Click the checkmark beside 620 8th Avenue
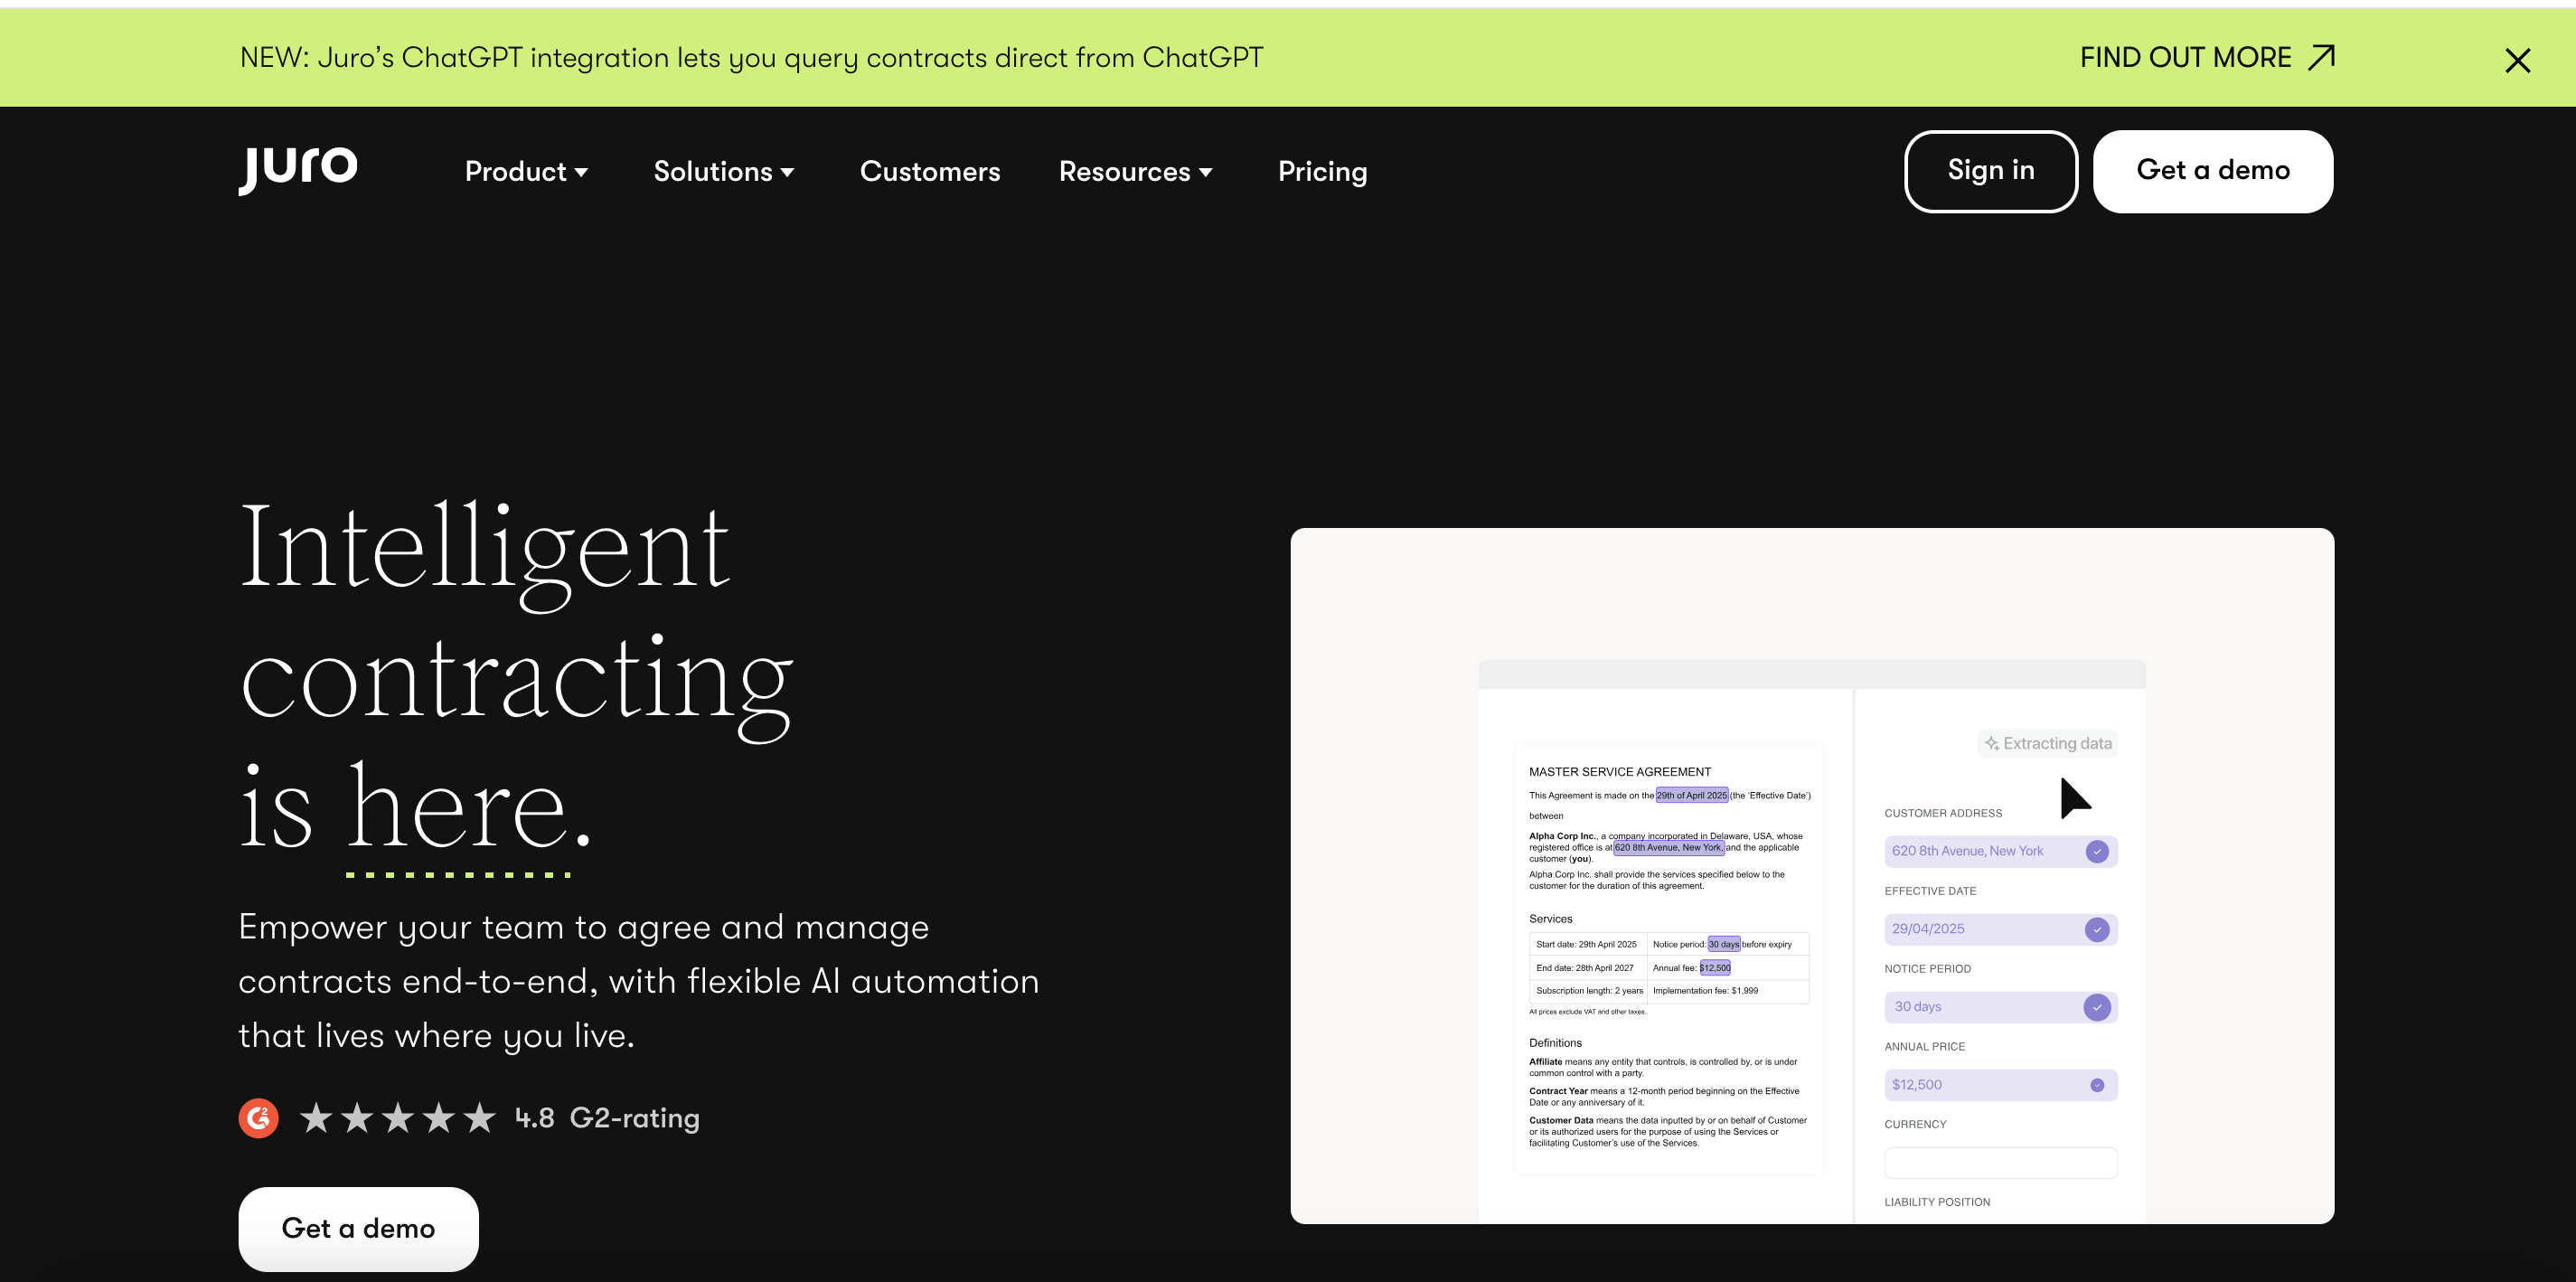 pyautogui.click(x=2097, y=851)
